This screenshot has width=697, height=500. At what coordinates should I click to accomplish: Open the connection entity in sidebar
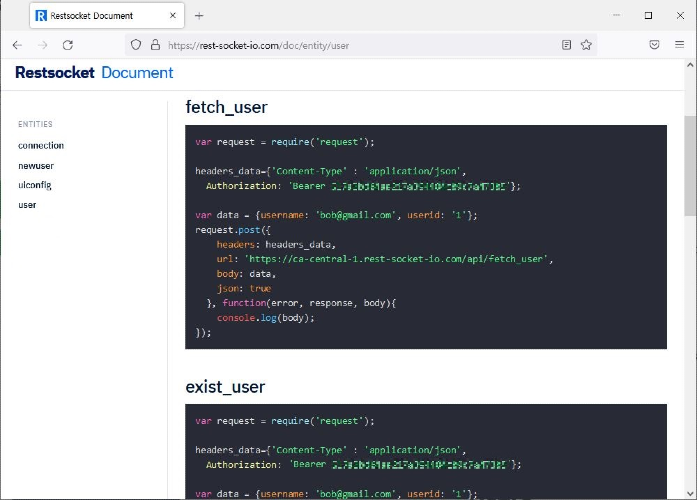click(x=41, y=146)
